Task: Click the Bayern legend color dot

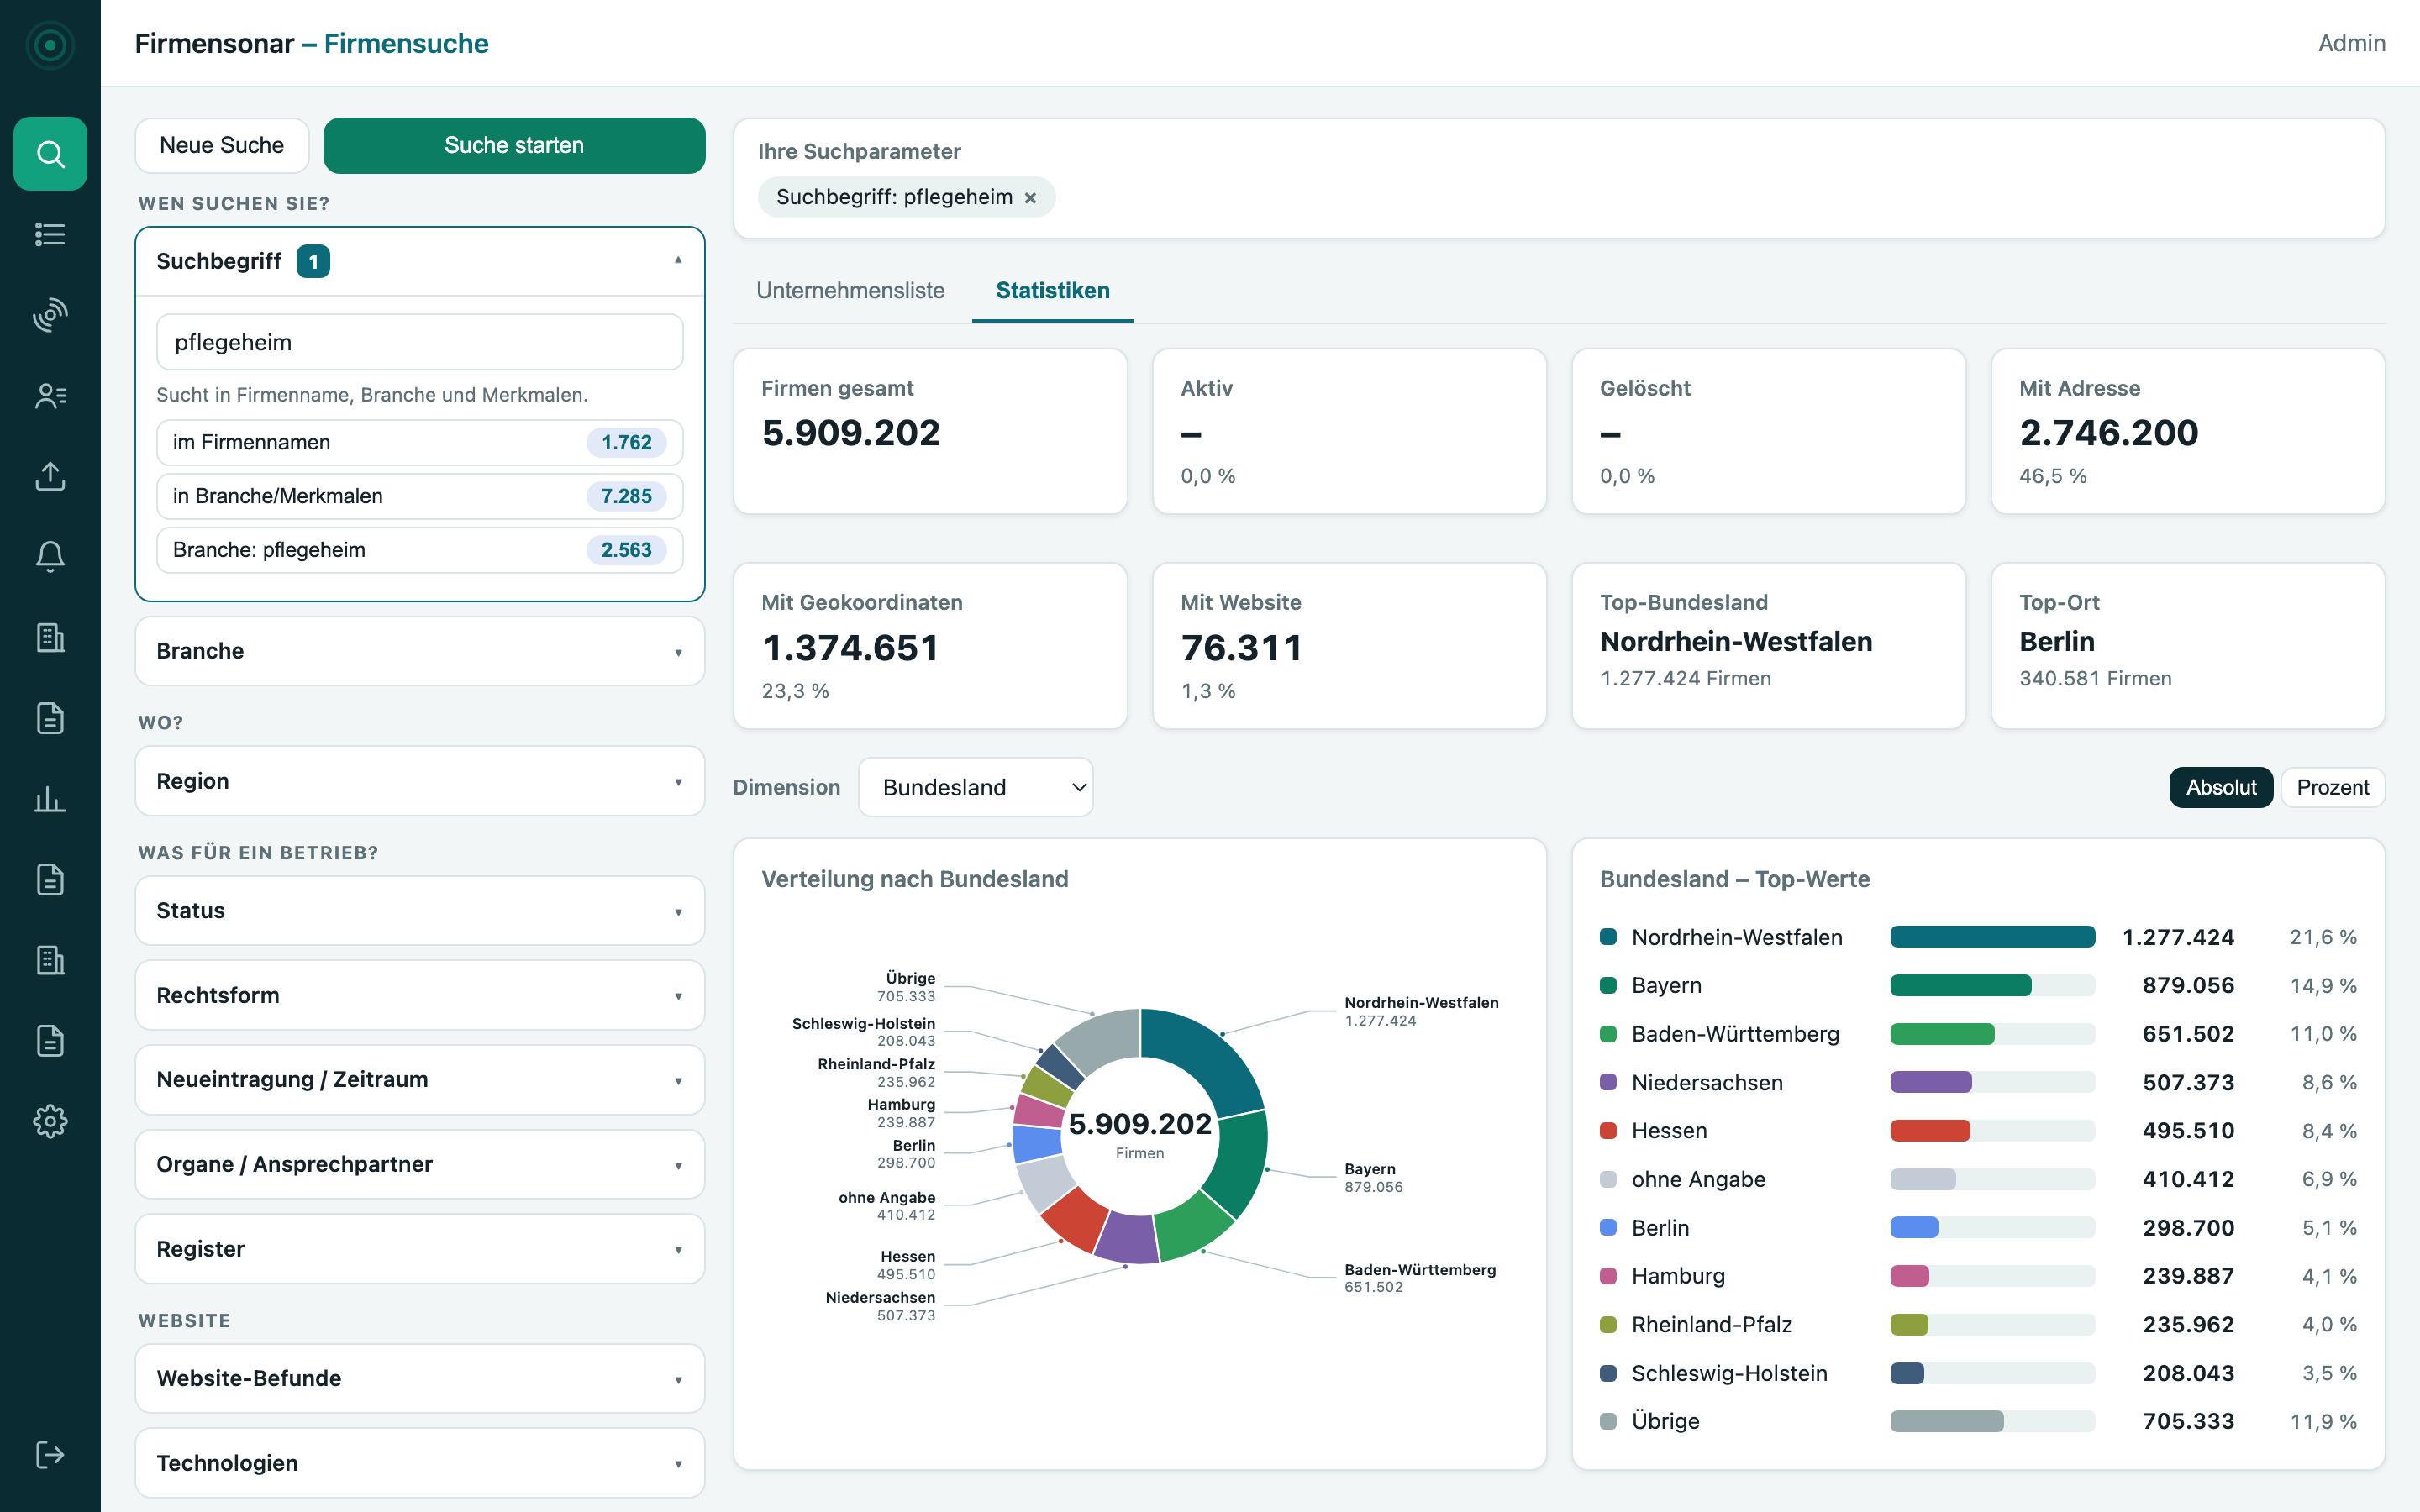Action: [x=1608, y=985]
